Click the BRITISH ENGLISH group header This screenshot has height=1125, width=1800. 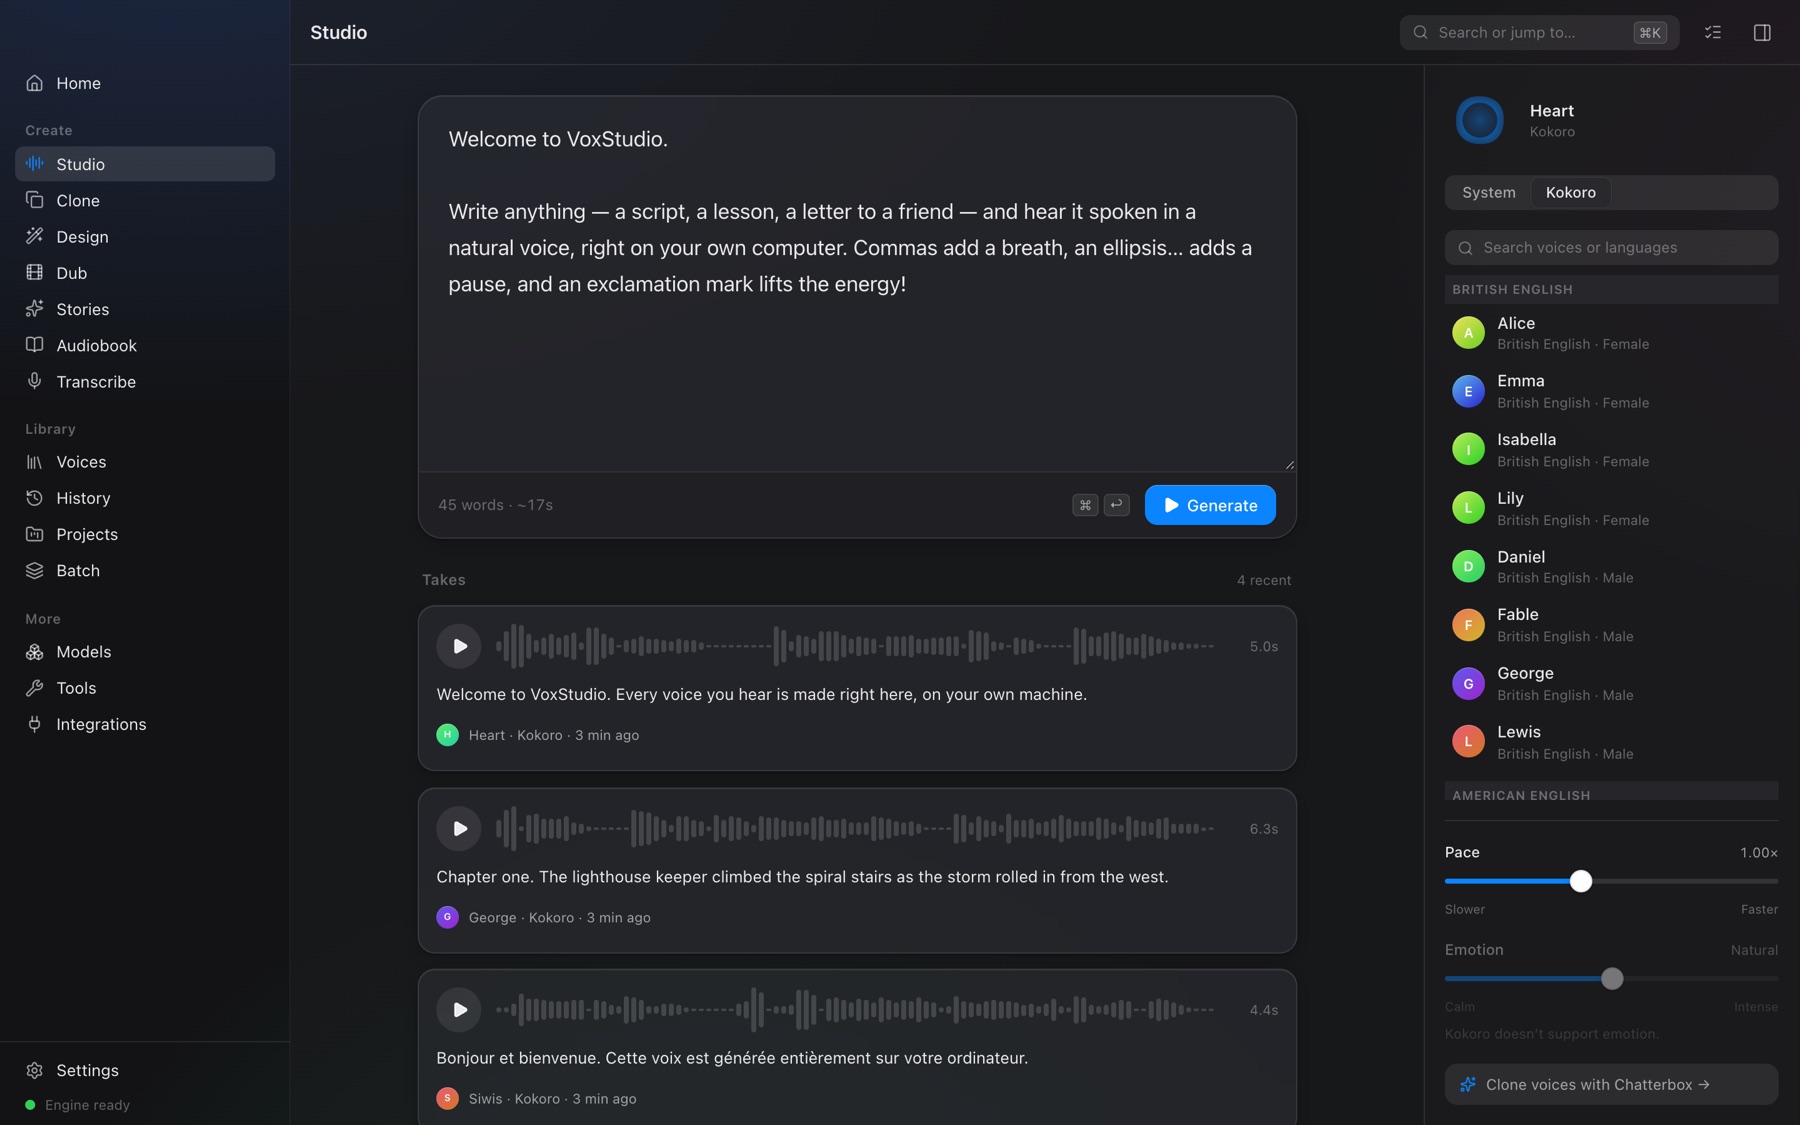tap(1611, 289)
